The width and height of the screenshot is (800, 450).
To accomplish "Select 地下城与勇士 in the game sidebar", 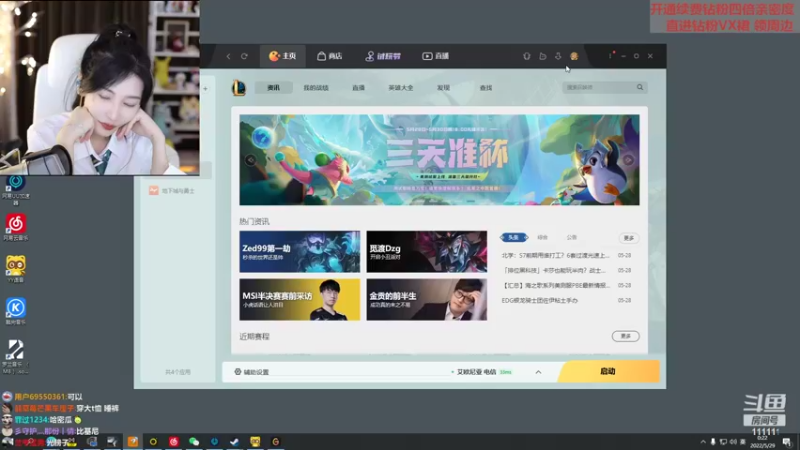I will (x=172, y=191).
